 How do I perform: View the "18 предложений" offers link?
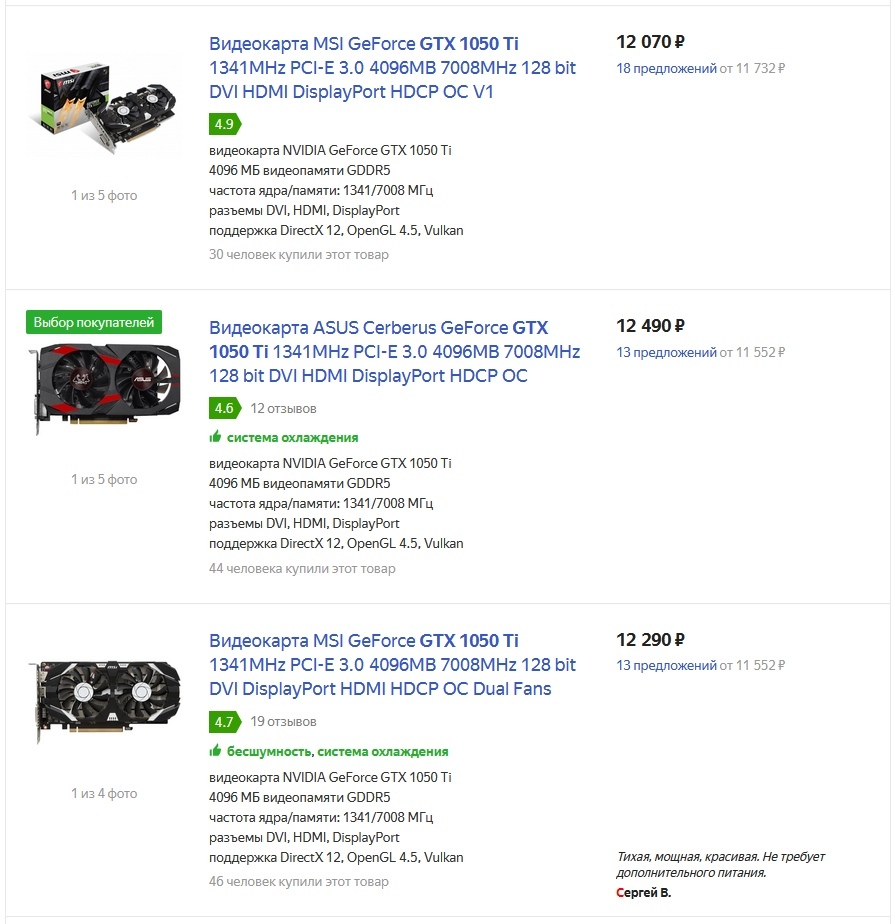(666, 69)
